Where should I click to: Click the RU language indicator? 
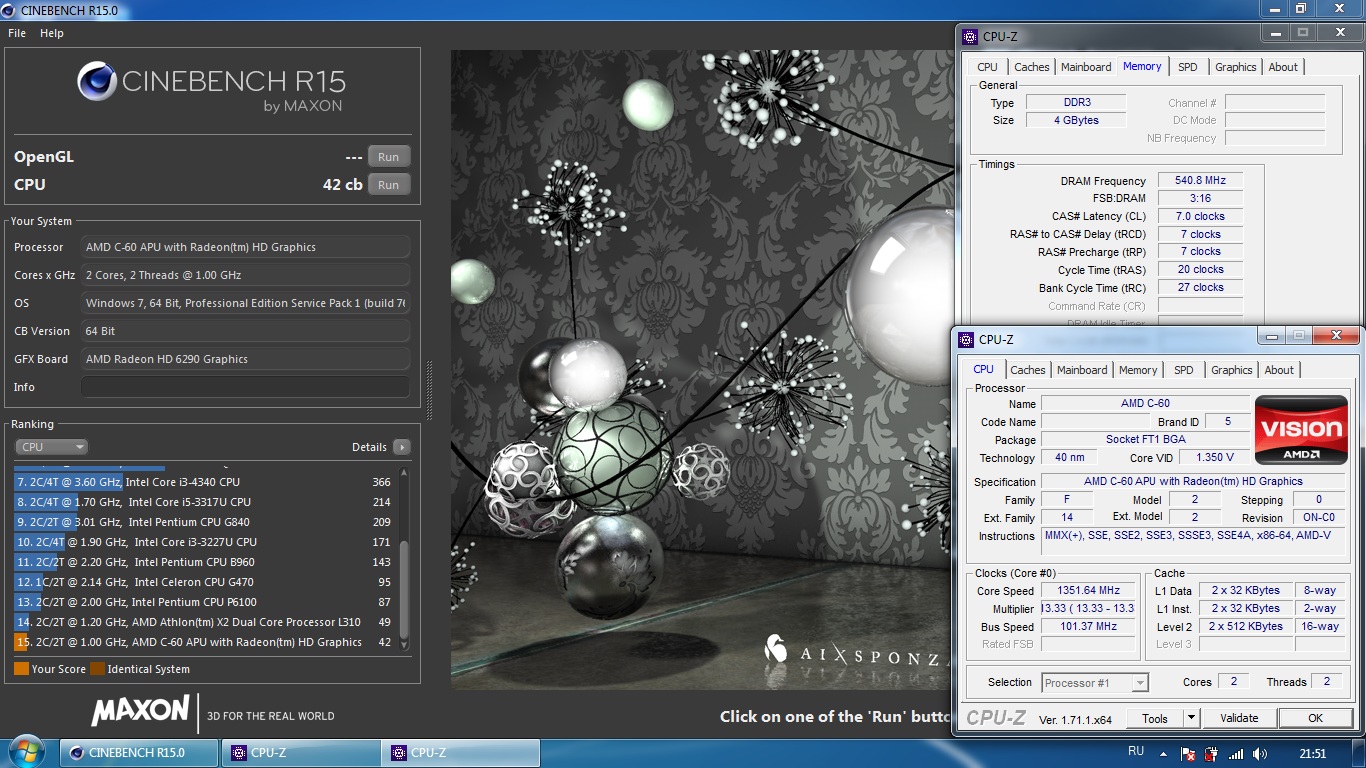pyautogui.click(x=1136, y=751)
